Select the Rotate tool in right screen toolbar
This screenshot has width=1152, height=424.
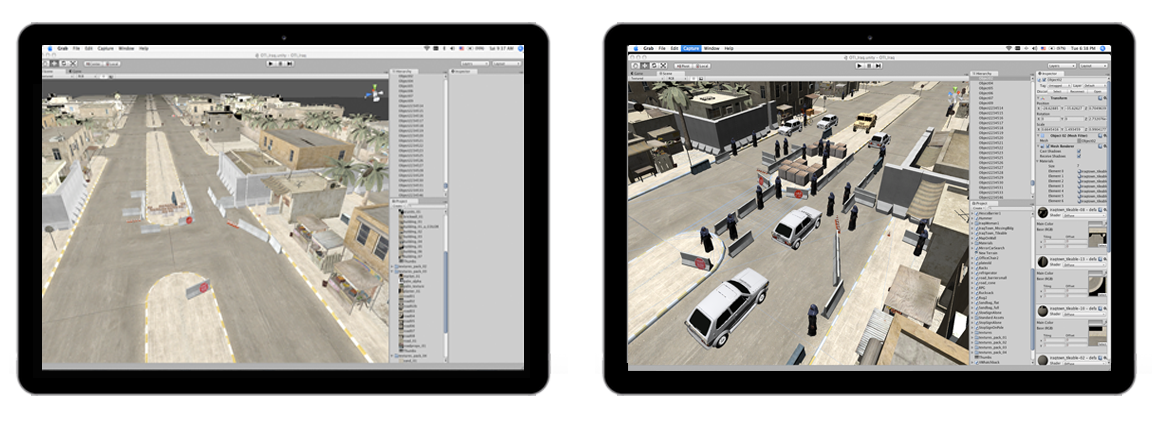[654, 64]
